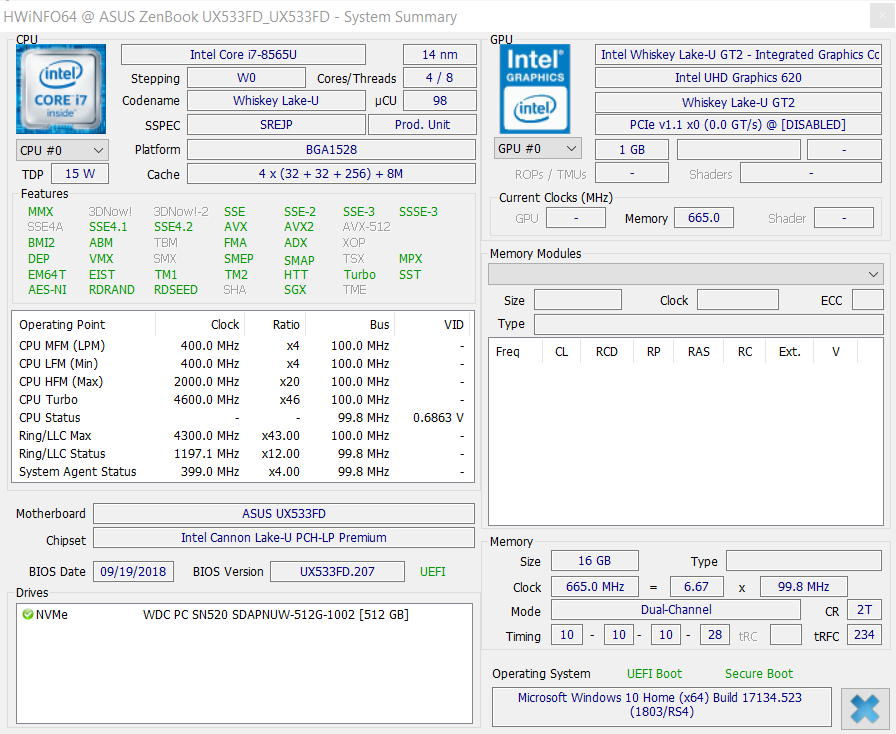Expand the Memory Modules dropdown list
The image size is (896, 734).
686,274
